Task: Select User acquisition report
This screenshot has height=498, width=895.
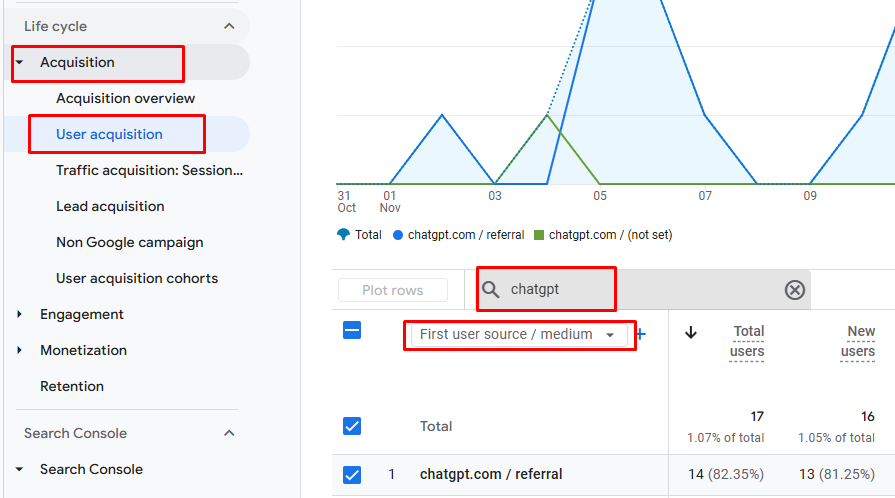Action: [x=109, y=134]
